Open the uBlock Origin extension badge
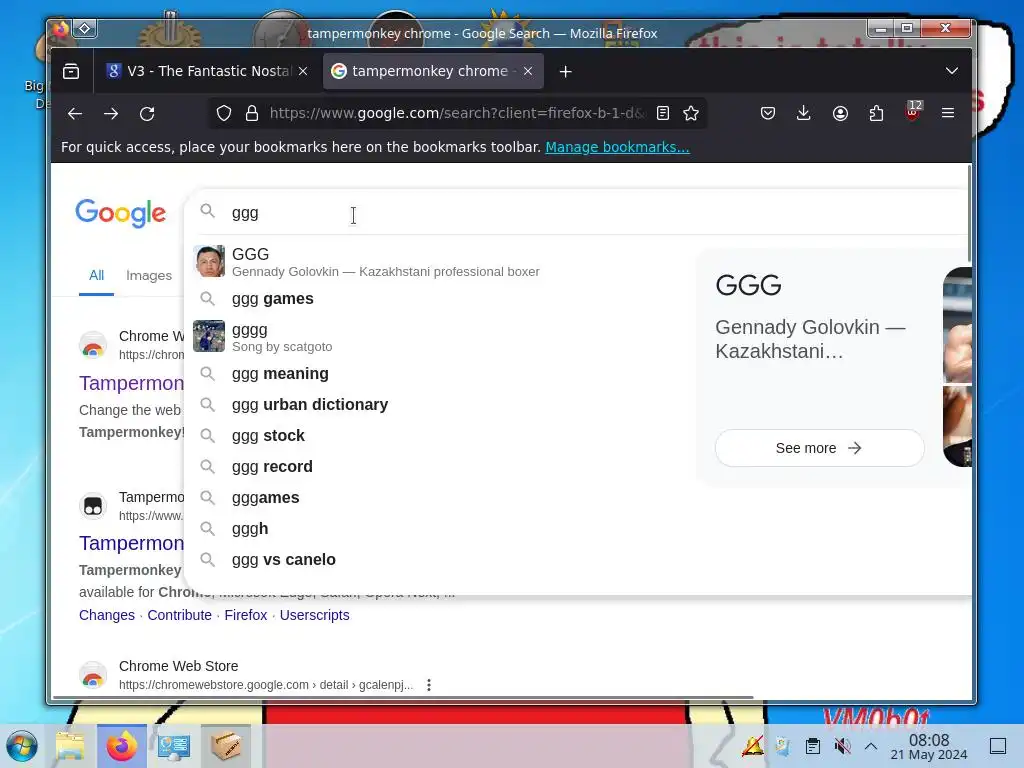The height and width of the screenshot is (768, 1024). click(x=913, y=112)
